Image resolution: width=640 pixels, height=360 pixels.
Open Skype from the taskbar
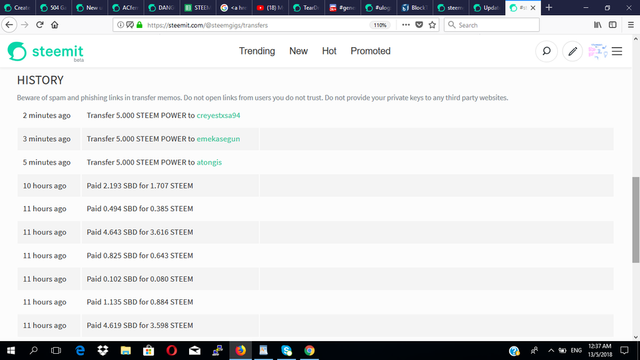tap(287, 351)
